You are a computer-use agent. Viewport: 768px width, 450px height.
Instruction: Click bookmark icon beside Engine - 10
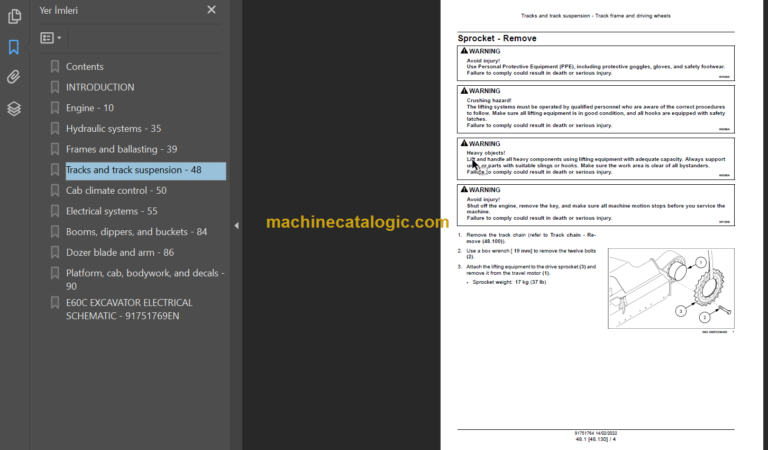[x=55, y=108]
